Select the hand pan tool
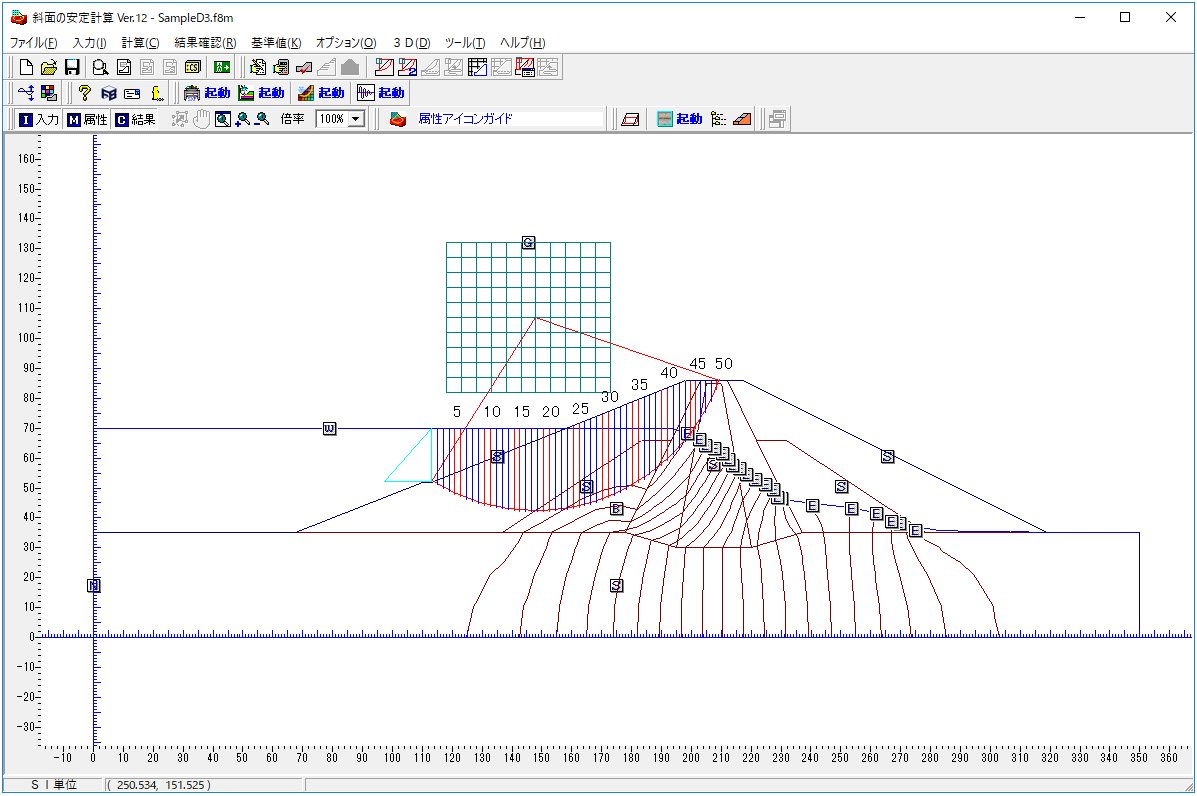 201,119
